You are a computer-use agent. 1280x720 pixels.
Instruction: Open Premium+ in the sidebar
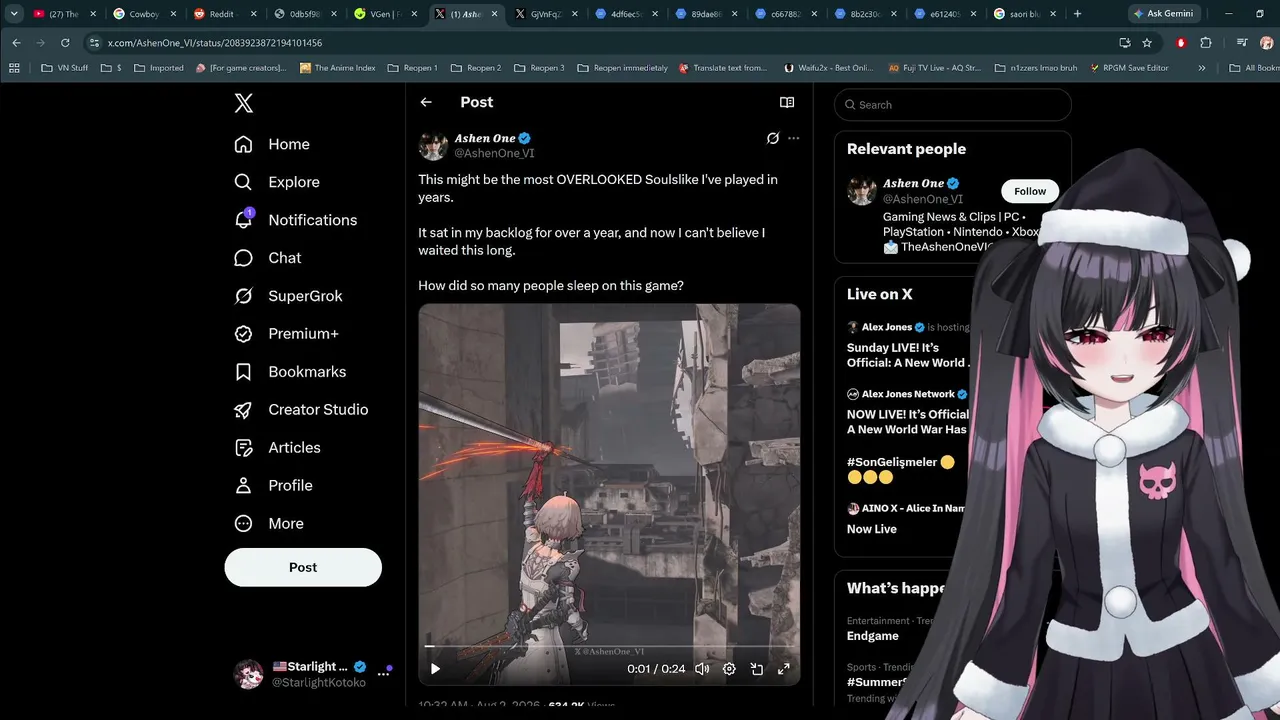(286, 334)
